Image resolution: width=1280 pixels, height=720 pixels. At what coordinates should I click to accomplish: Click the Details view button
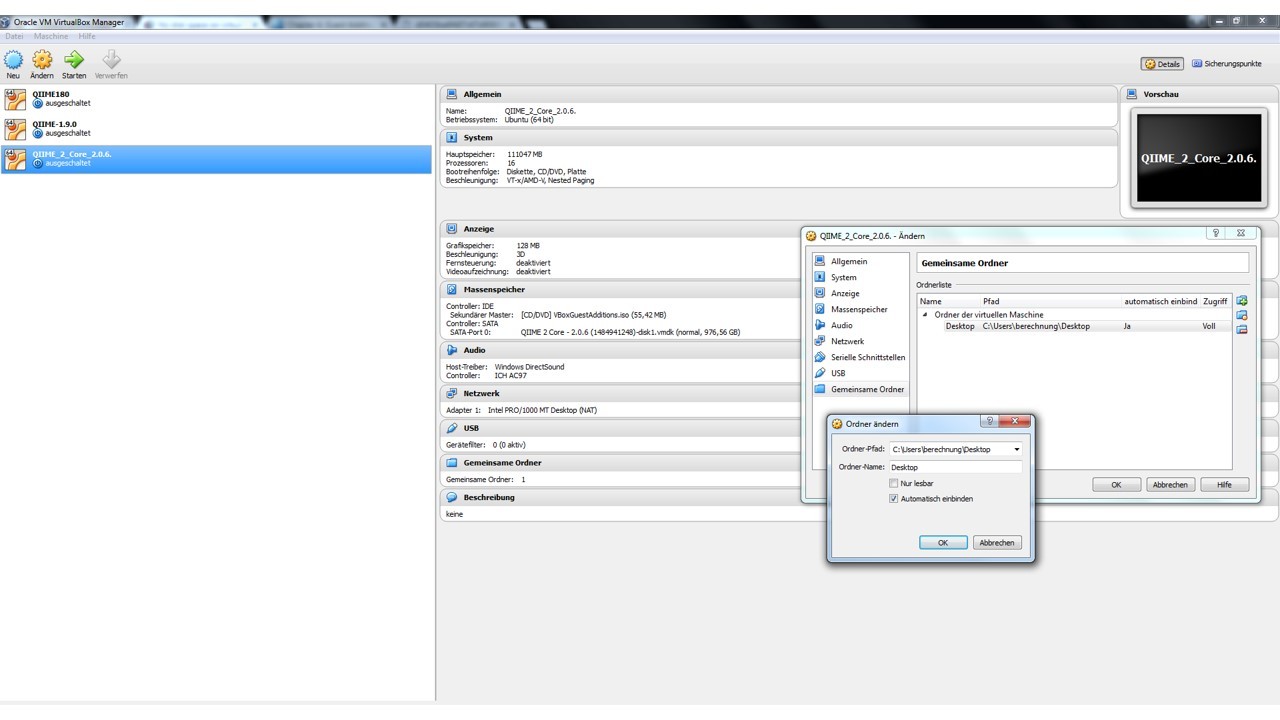click(x=1162, y=64)
